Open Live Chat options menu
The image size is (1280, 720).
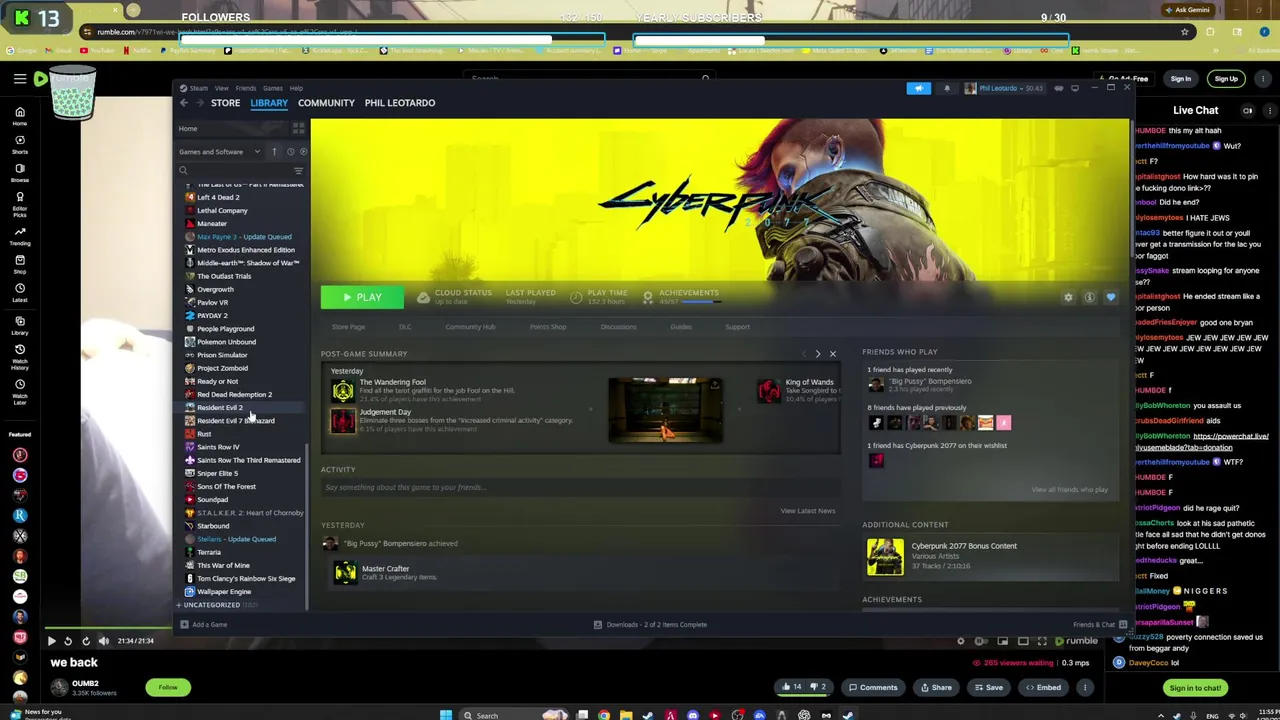[x=1269, y=111]
